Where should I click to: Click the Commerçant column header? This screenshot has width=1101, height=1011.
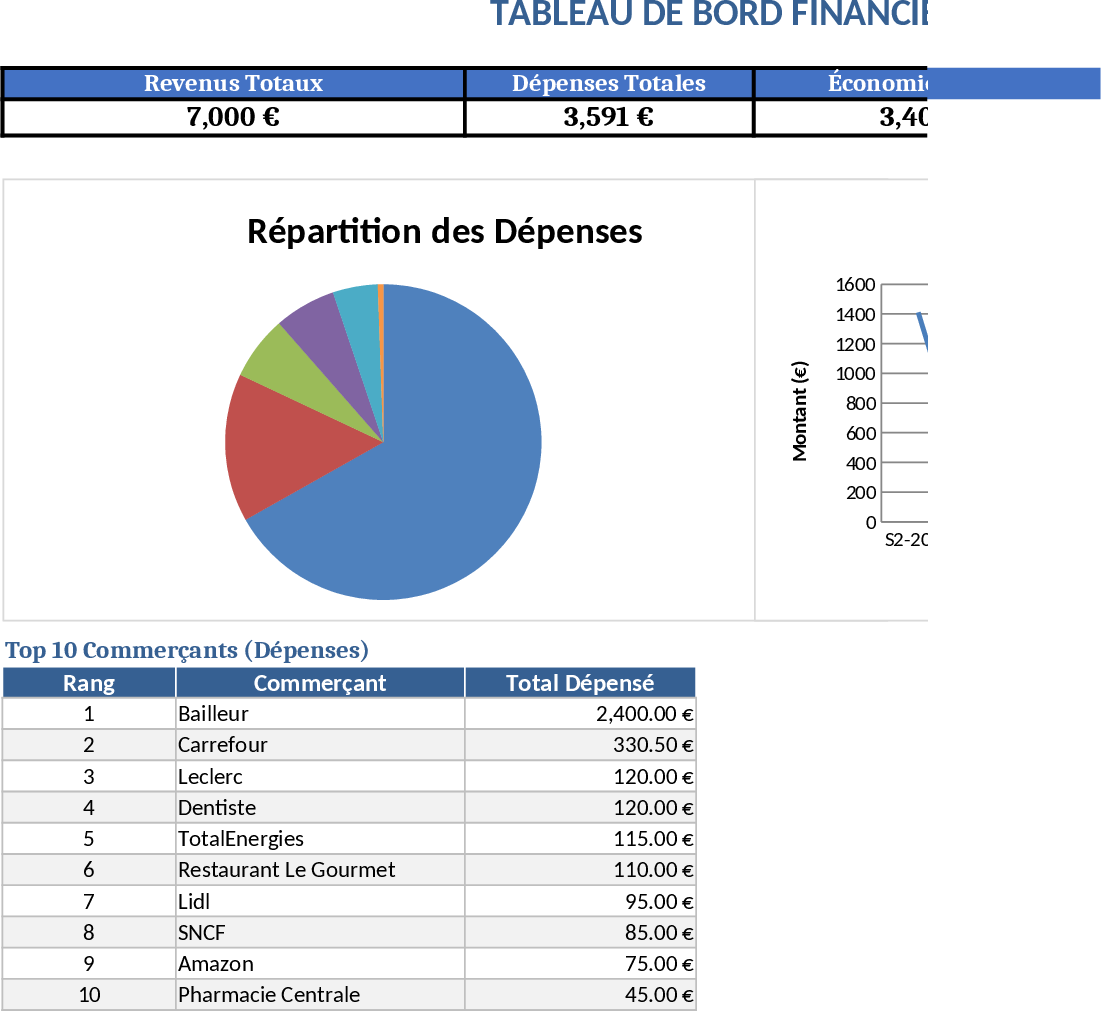point(319,683)
